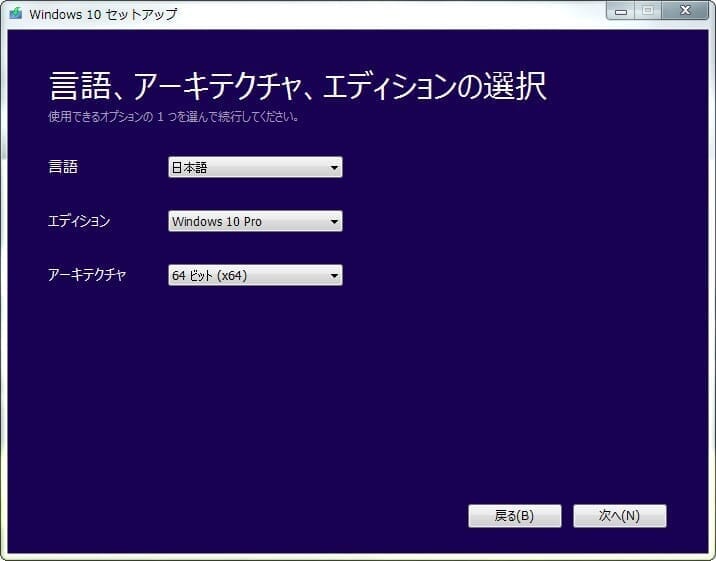Click the 使用できるオプション instruction subtitle text

[175, 117]
